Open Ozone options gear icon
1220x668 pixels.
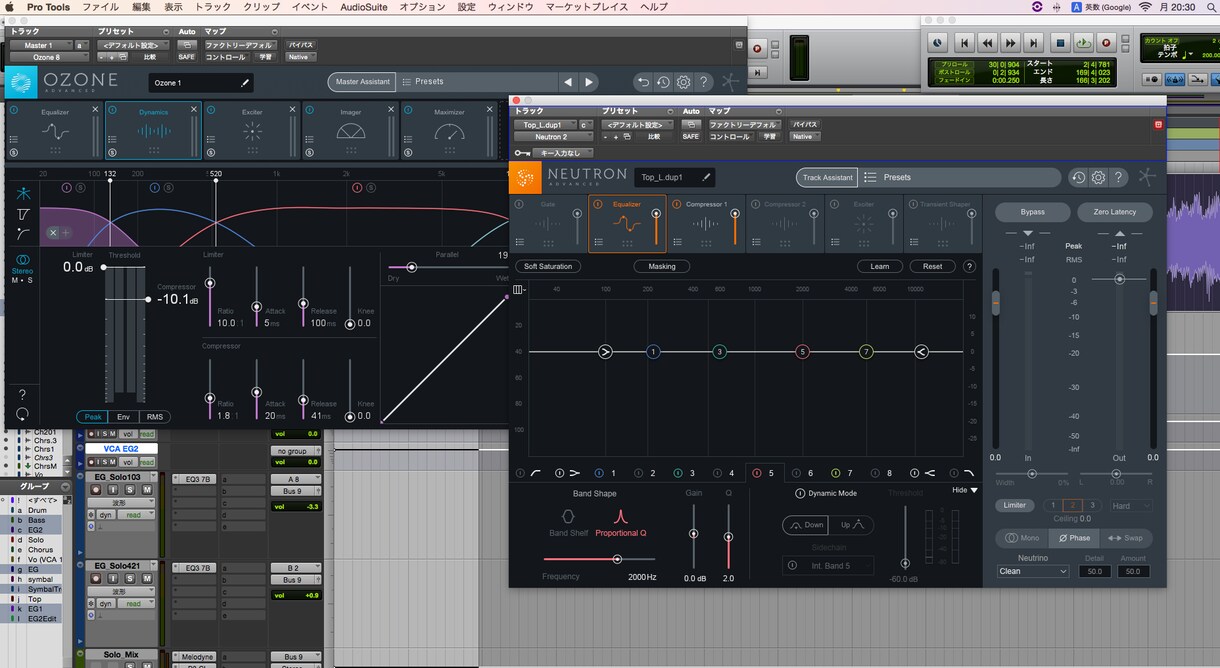(x=684, y=82)
